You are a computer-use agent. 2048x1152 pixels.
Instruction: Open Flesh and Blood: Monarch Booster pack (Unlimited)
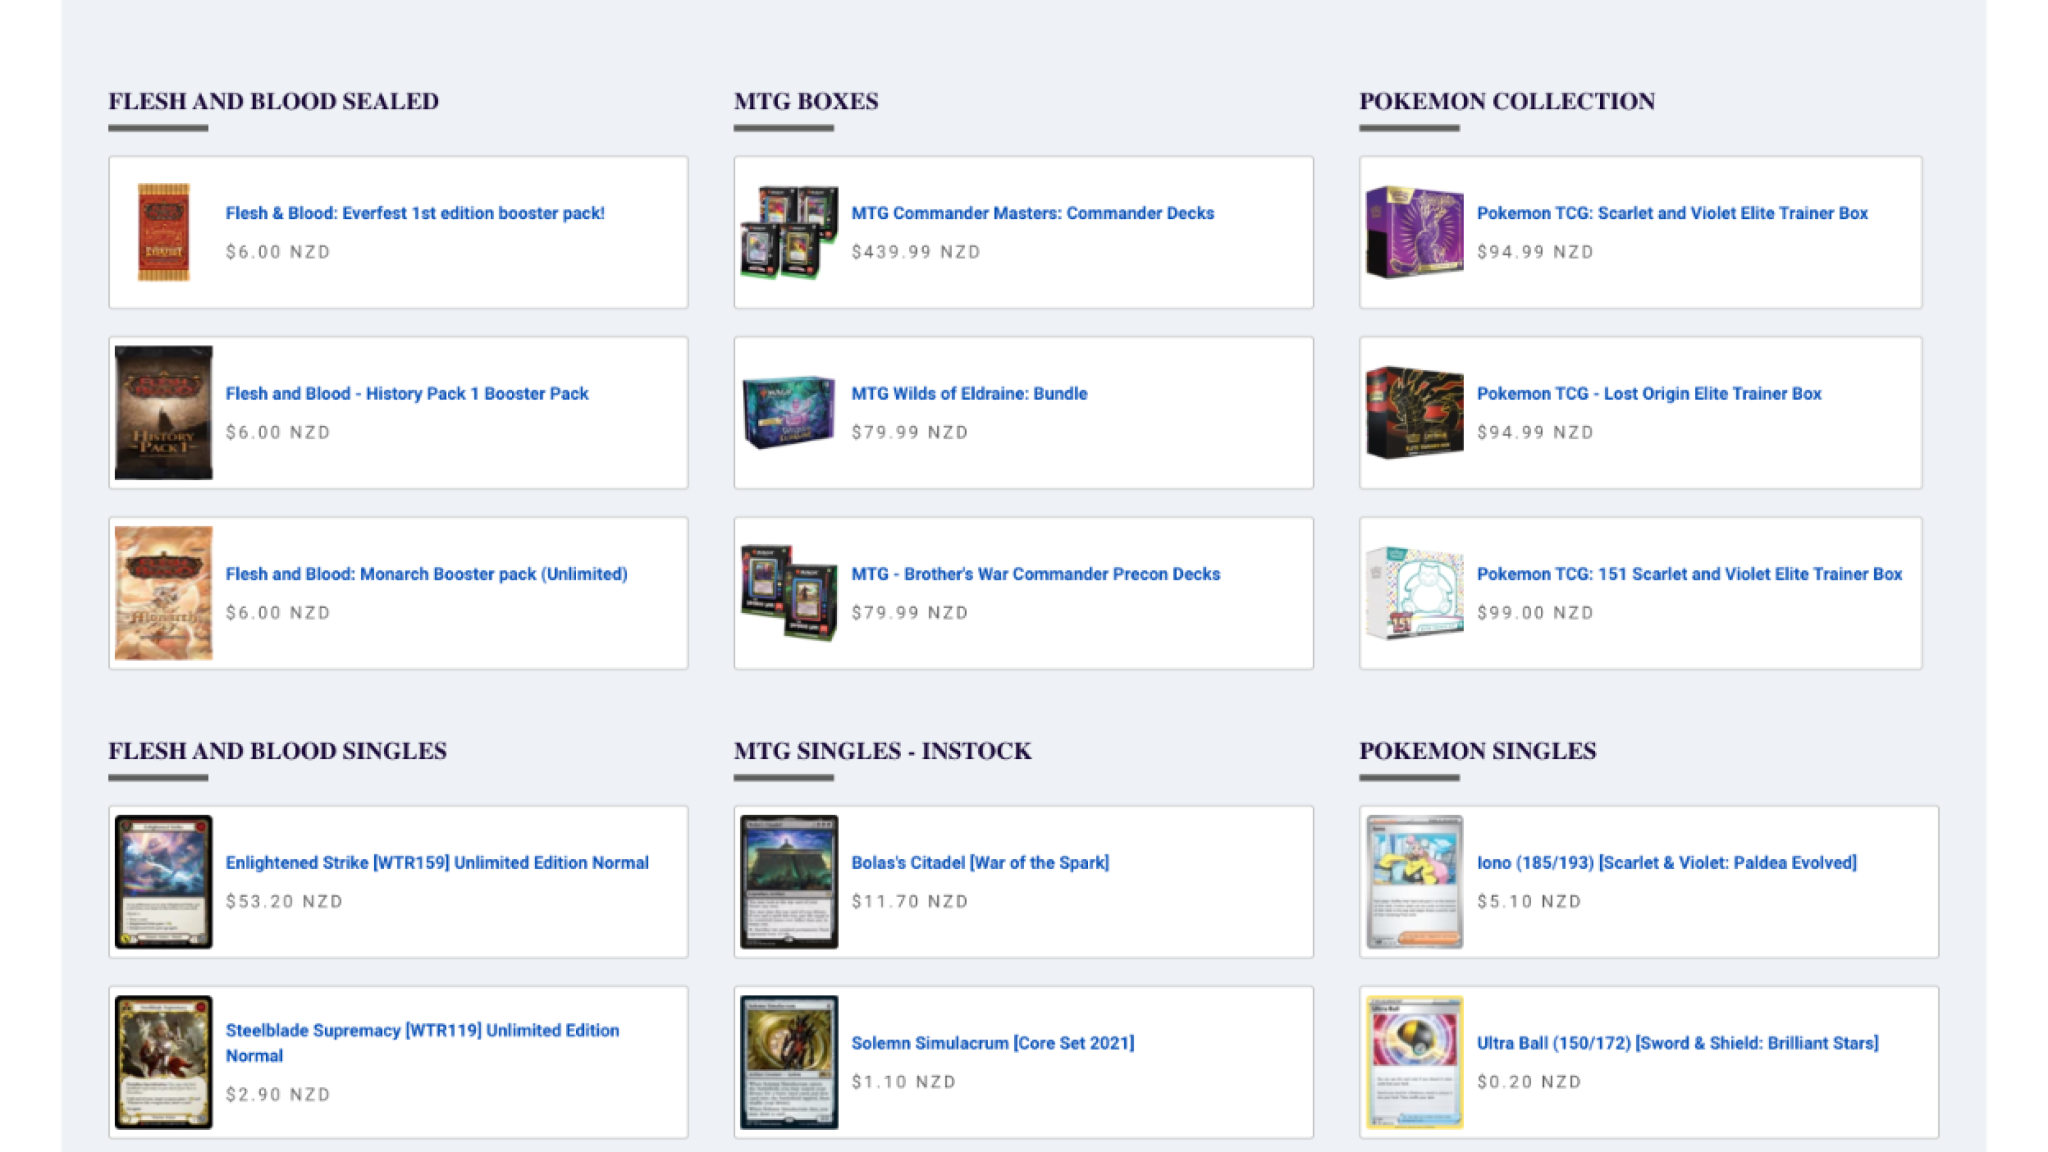(x=426, y=574)
